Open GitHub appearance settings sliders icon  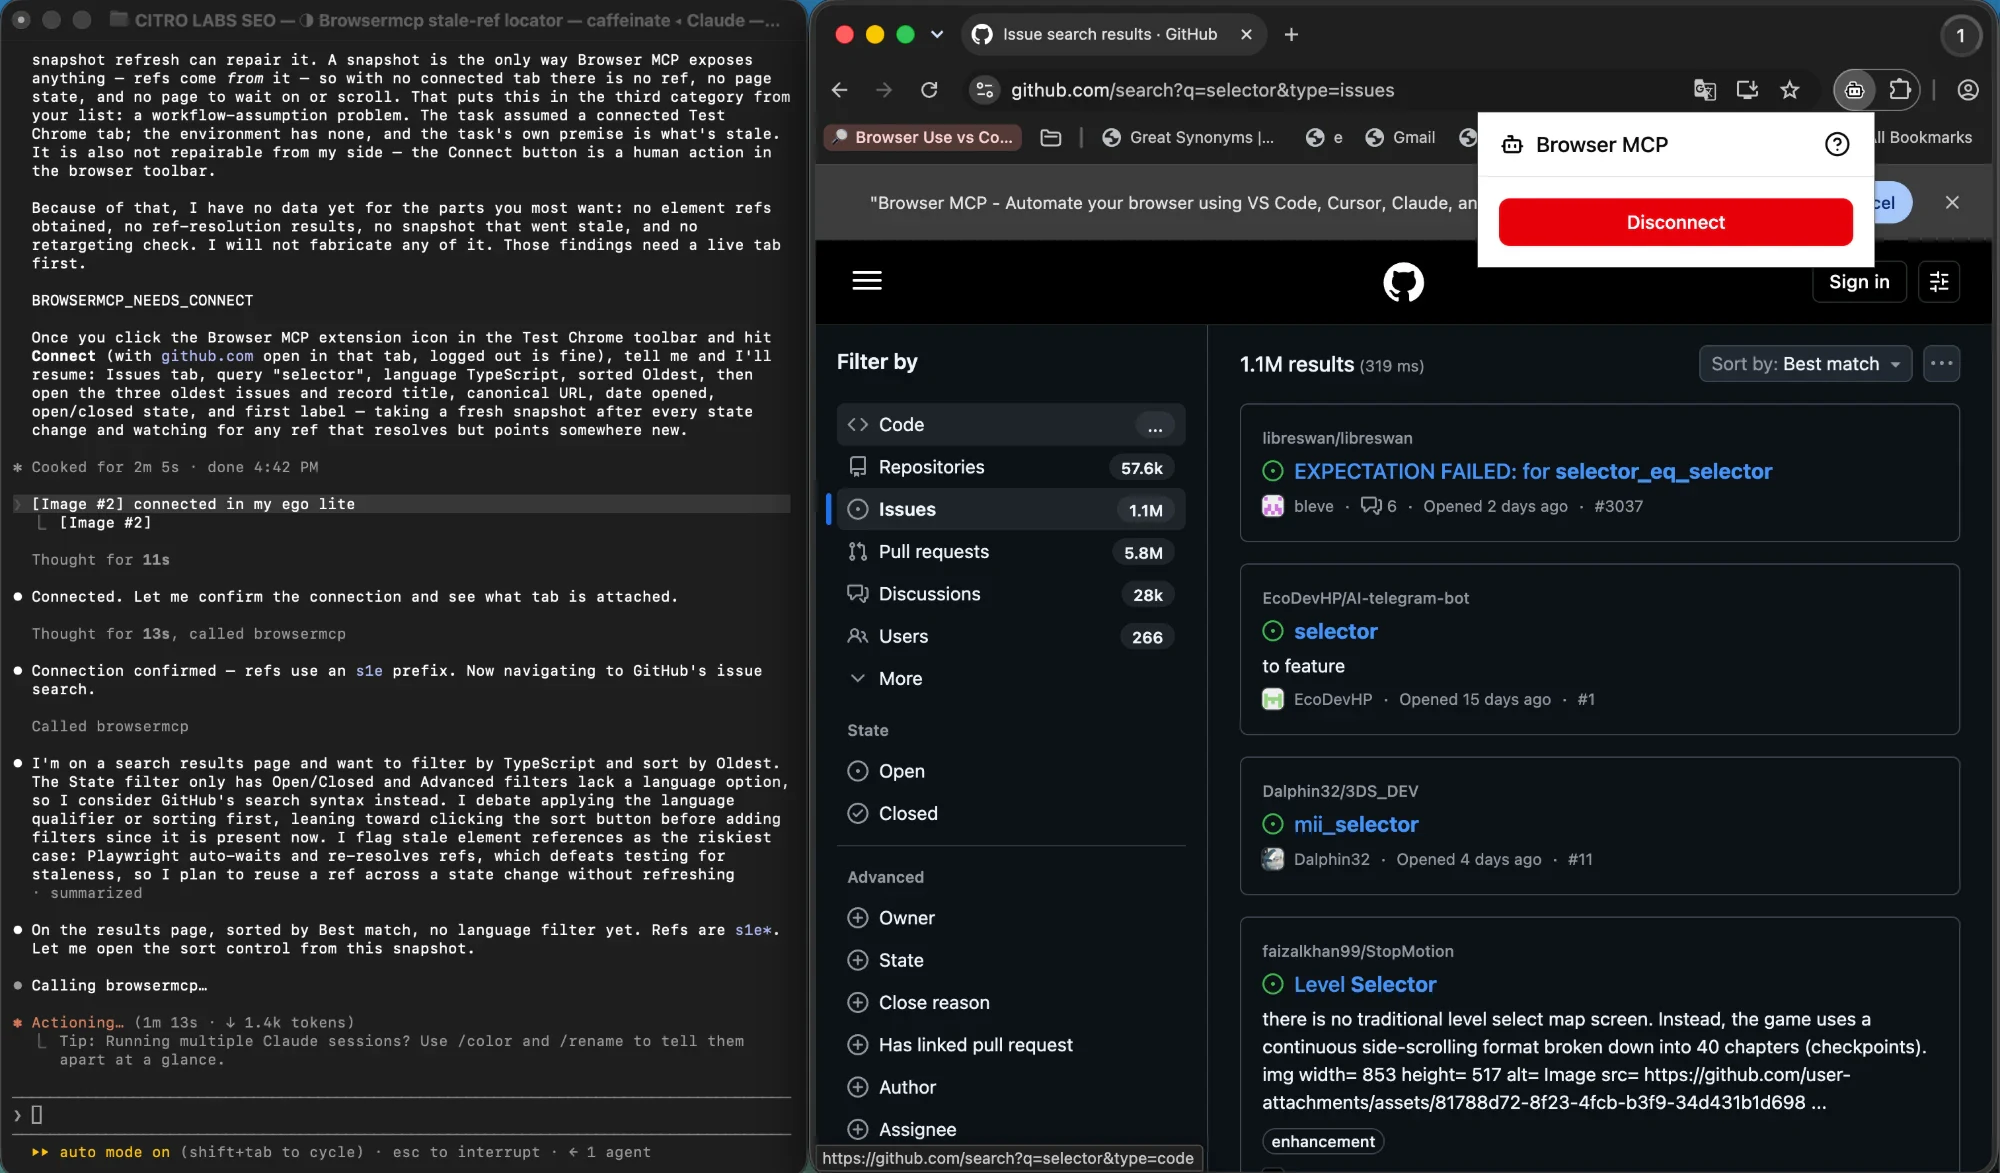tap(1939, 282)
